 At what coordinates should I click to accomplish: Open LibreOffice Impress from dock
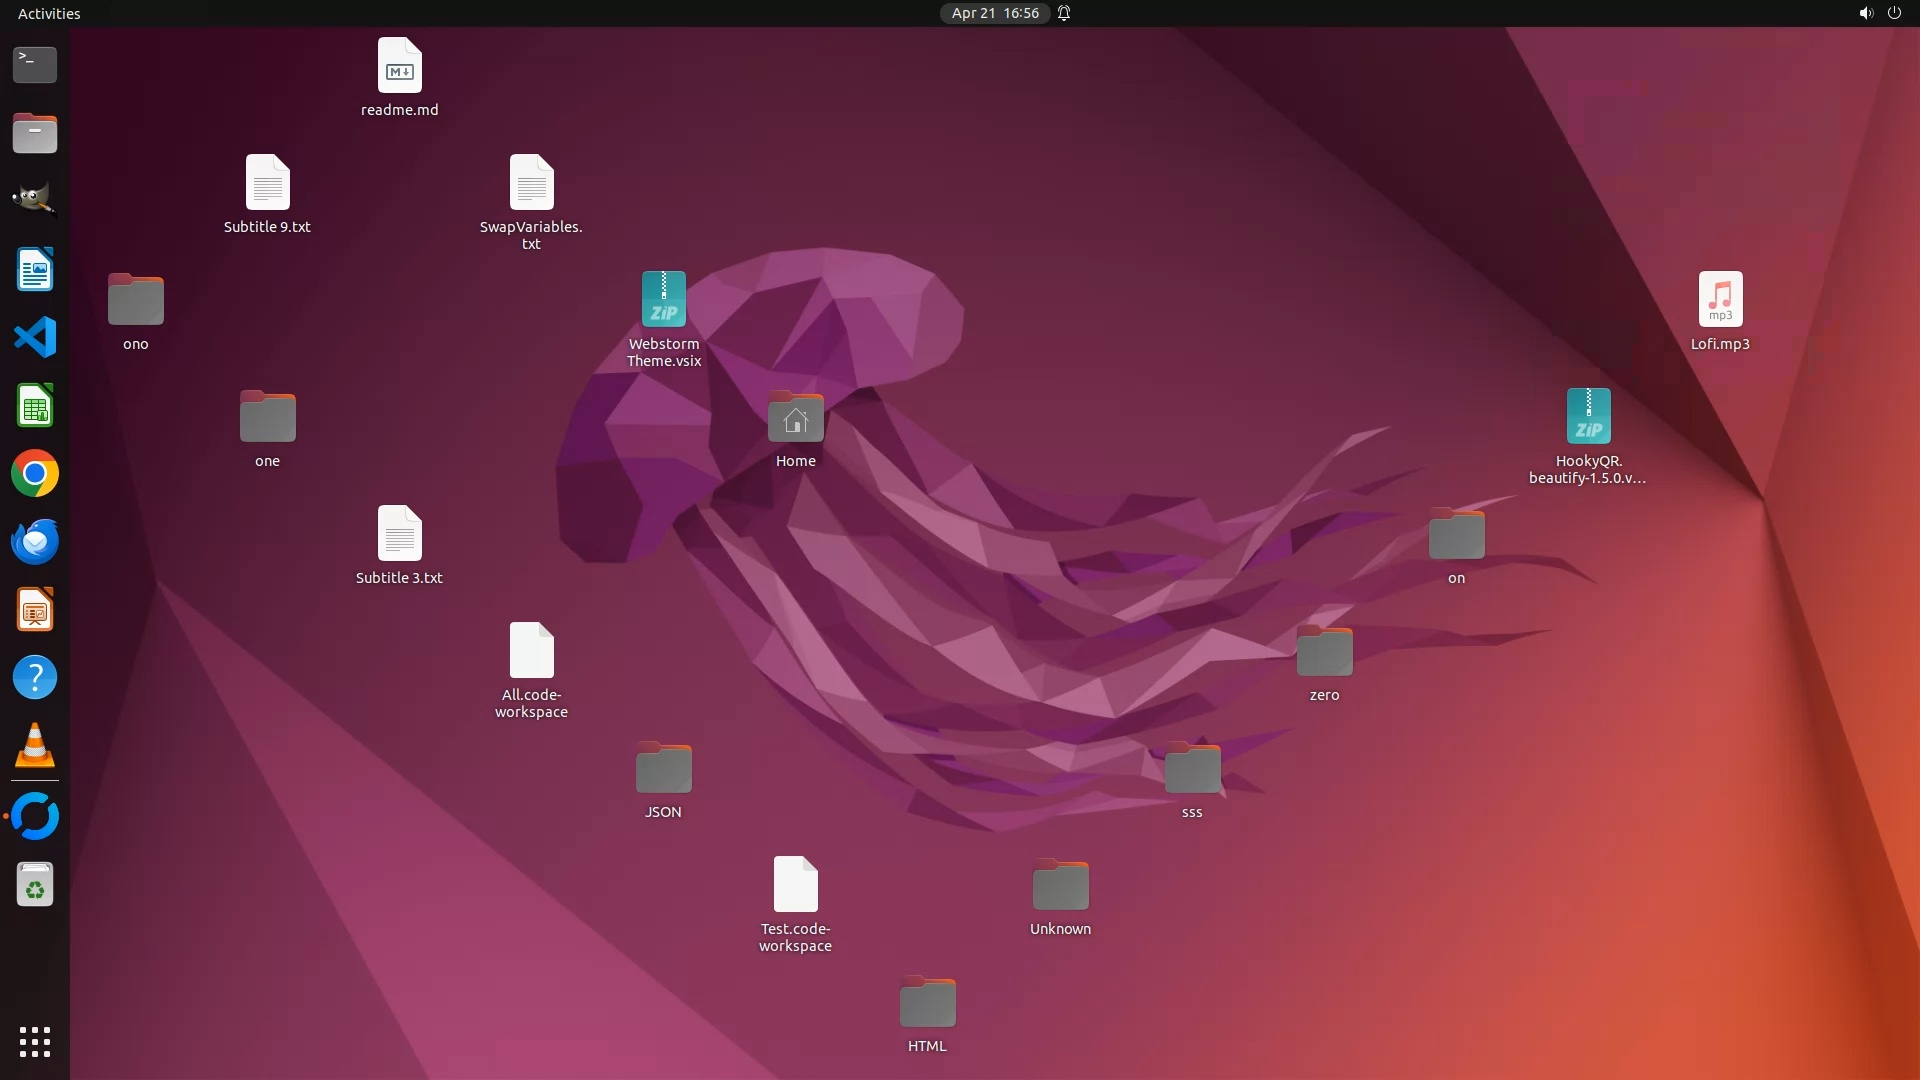pos(35,610)
